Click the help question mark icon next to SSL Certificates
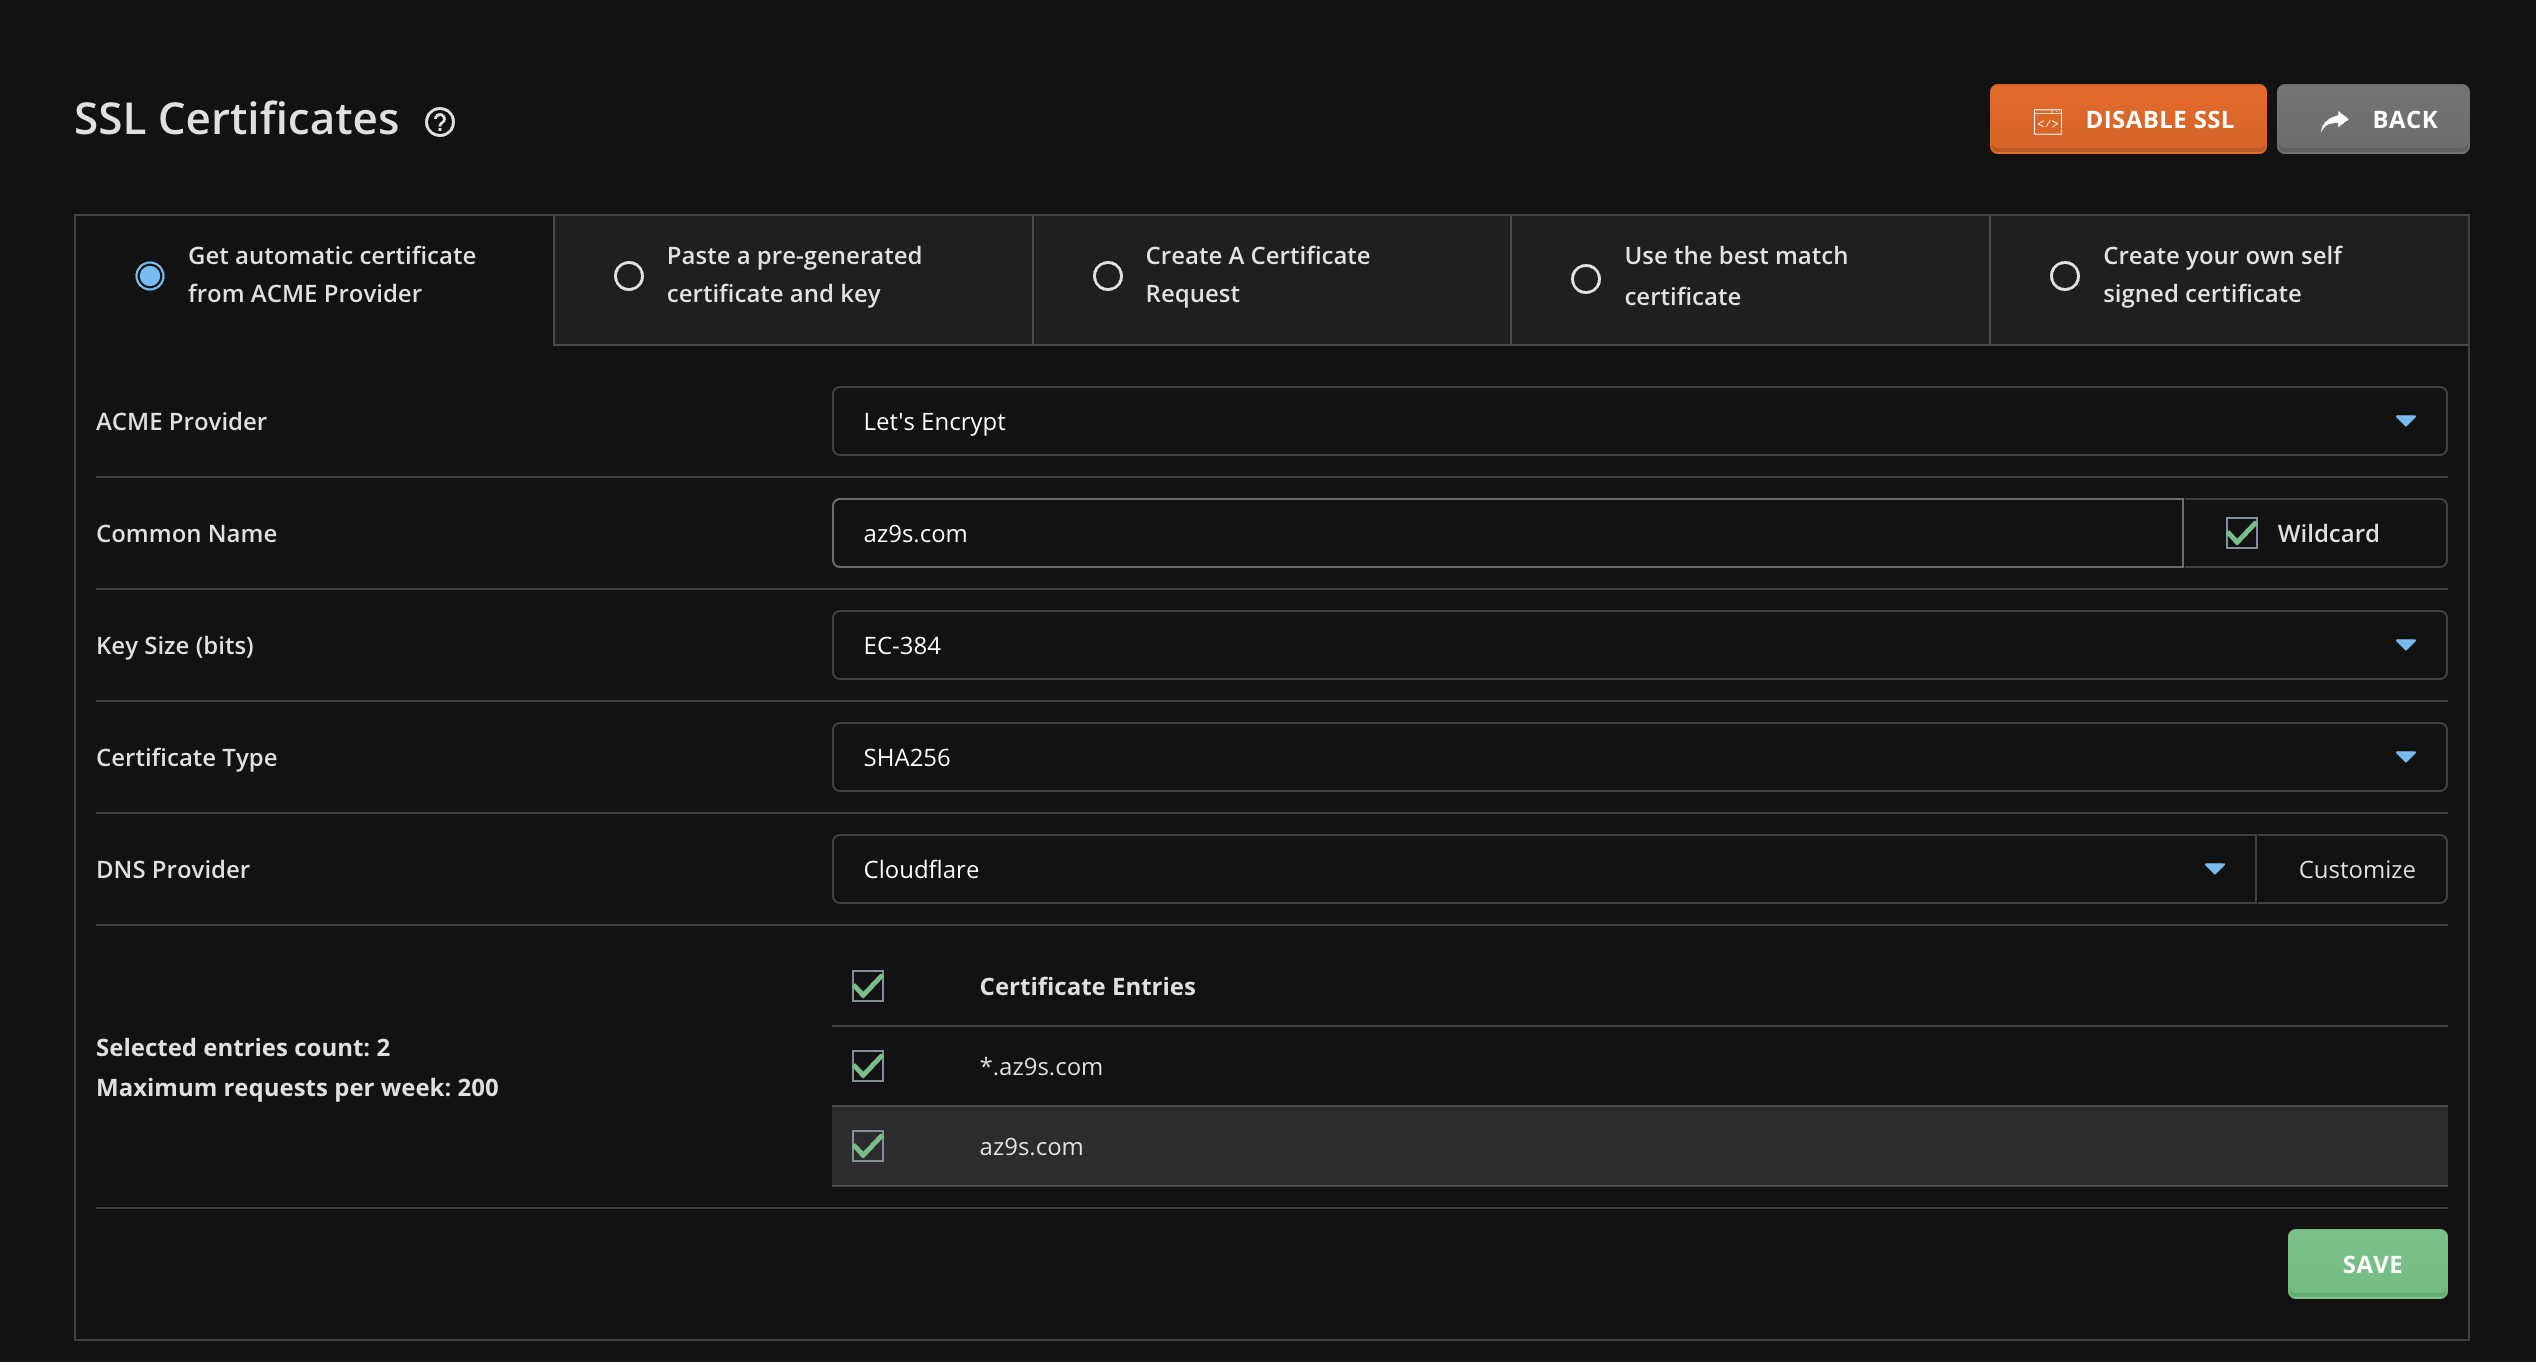Viewport: 2536px width, 1362px height. pos(440,122)
